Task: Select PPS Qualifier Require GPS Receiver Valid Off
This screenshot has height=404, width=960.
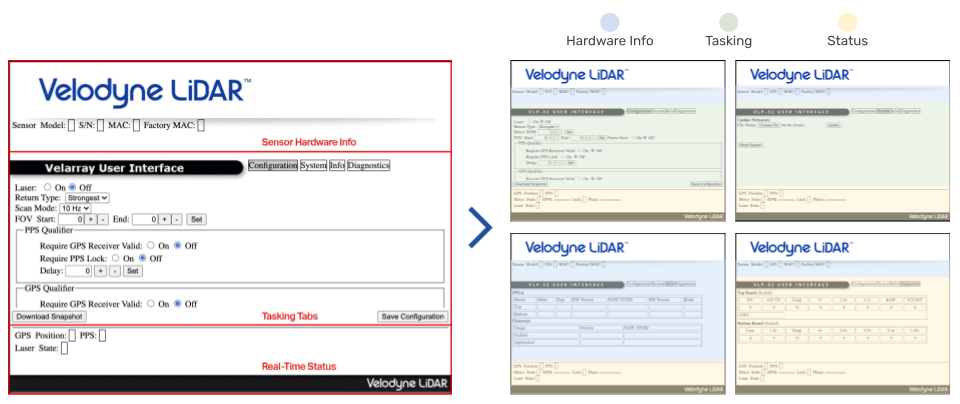Action: coord(178,245)
